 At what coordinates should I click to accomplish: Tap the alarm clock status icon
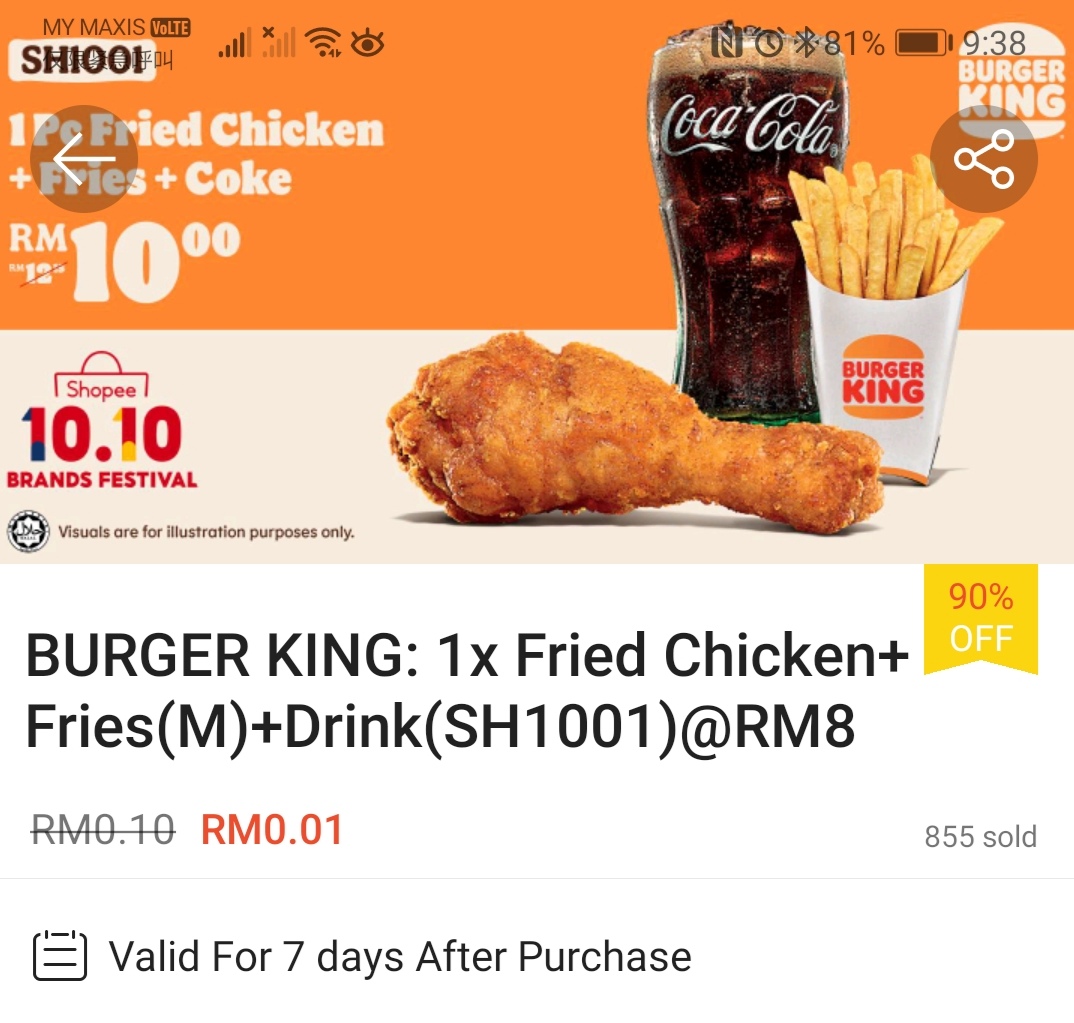pos(769,43)
